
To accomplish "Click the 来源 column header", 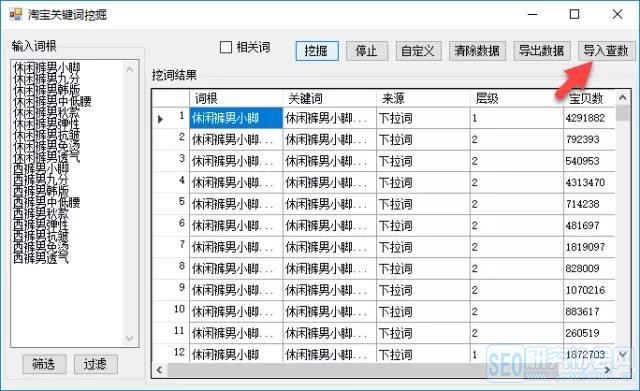I will 423,98.
